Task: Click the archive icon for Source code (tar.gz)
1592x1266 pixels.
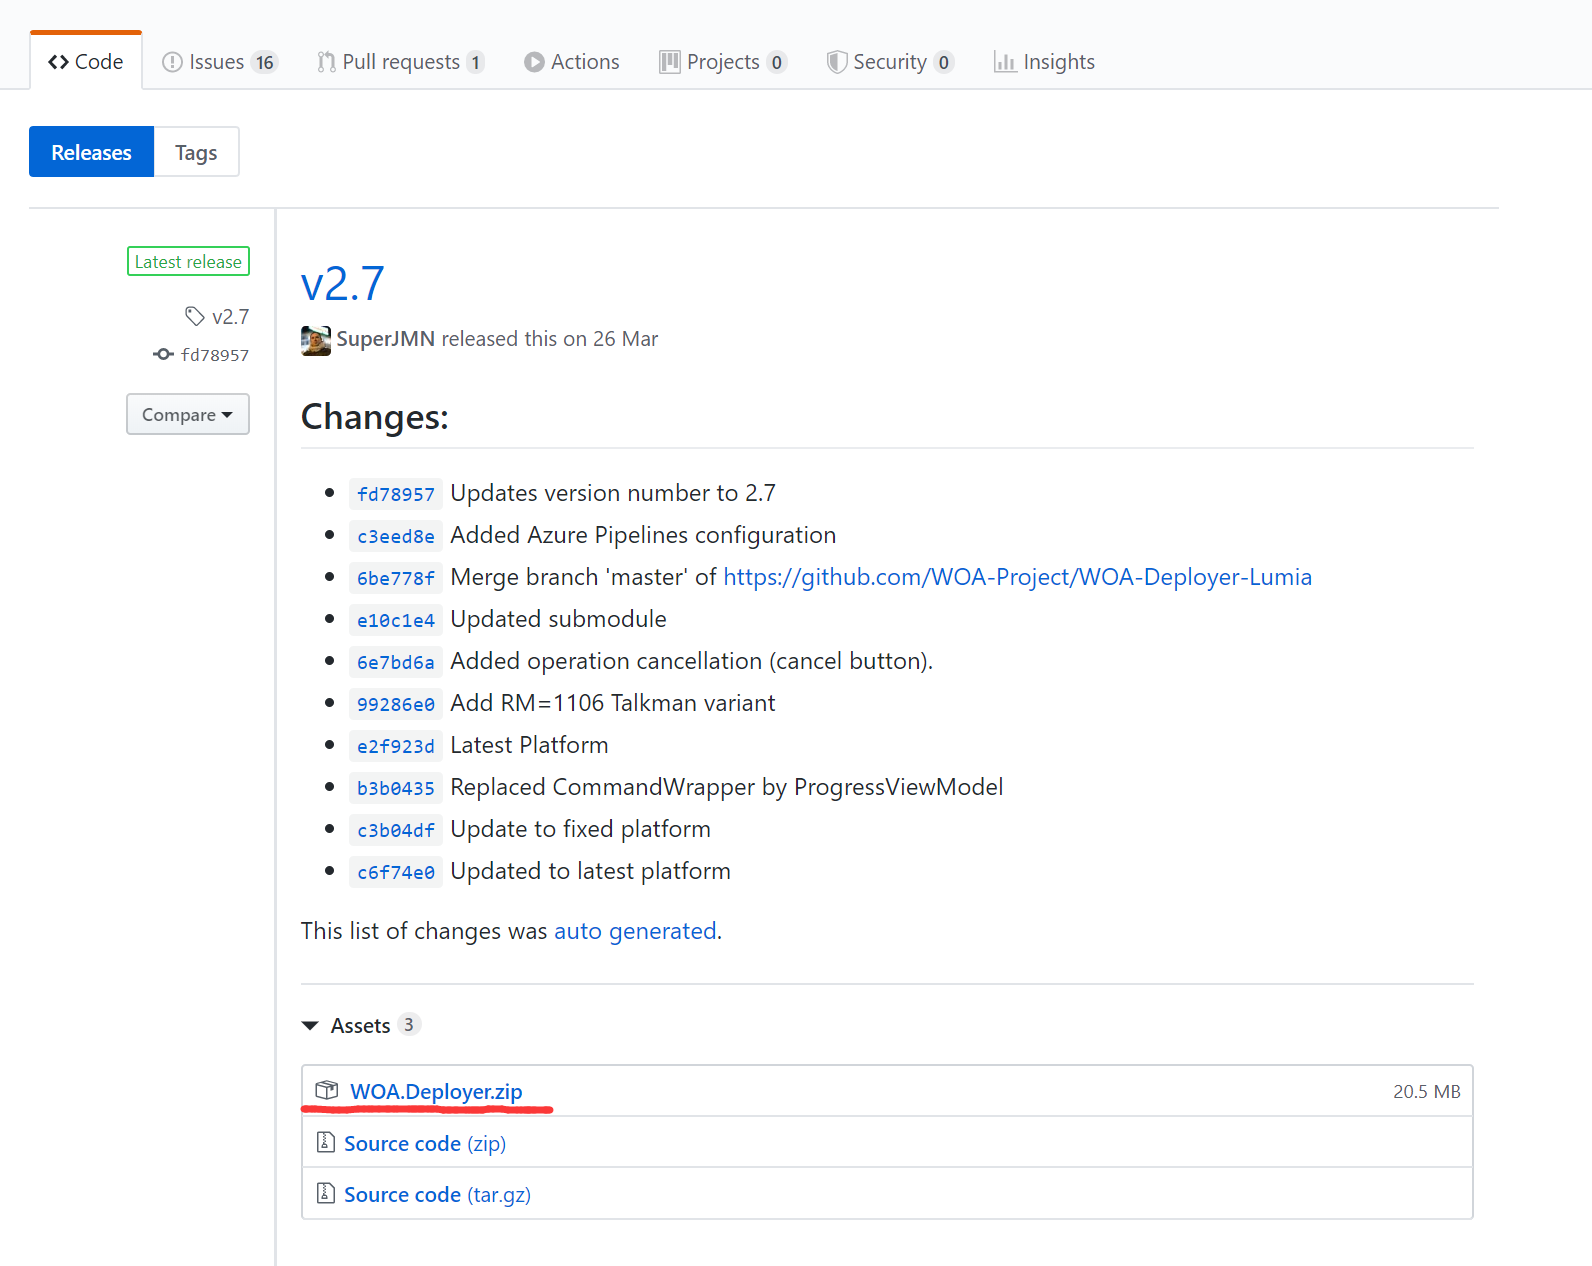Action: [x=325, y=1193]
